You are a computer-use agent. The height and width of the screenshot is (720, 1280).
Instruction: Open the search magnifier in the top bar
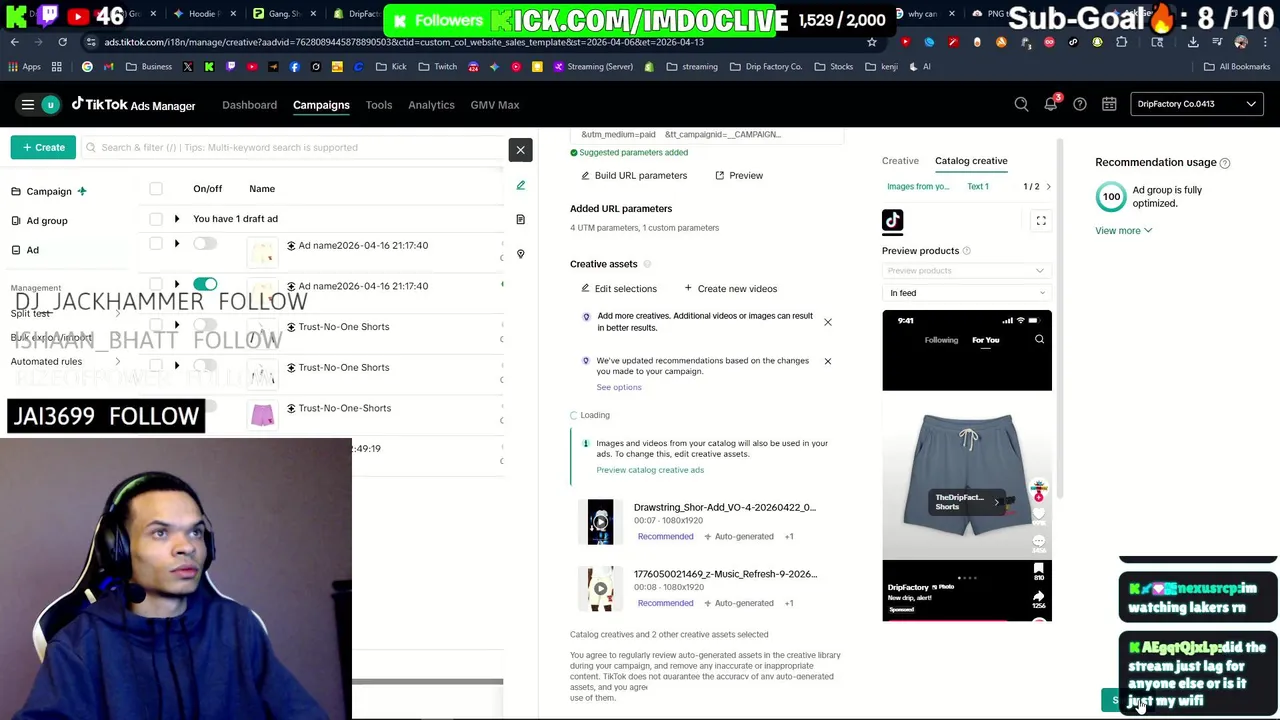1021,105
